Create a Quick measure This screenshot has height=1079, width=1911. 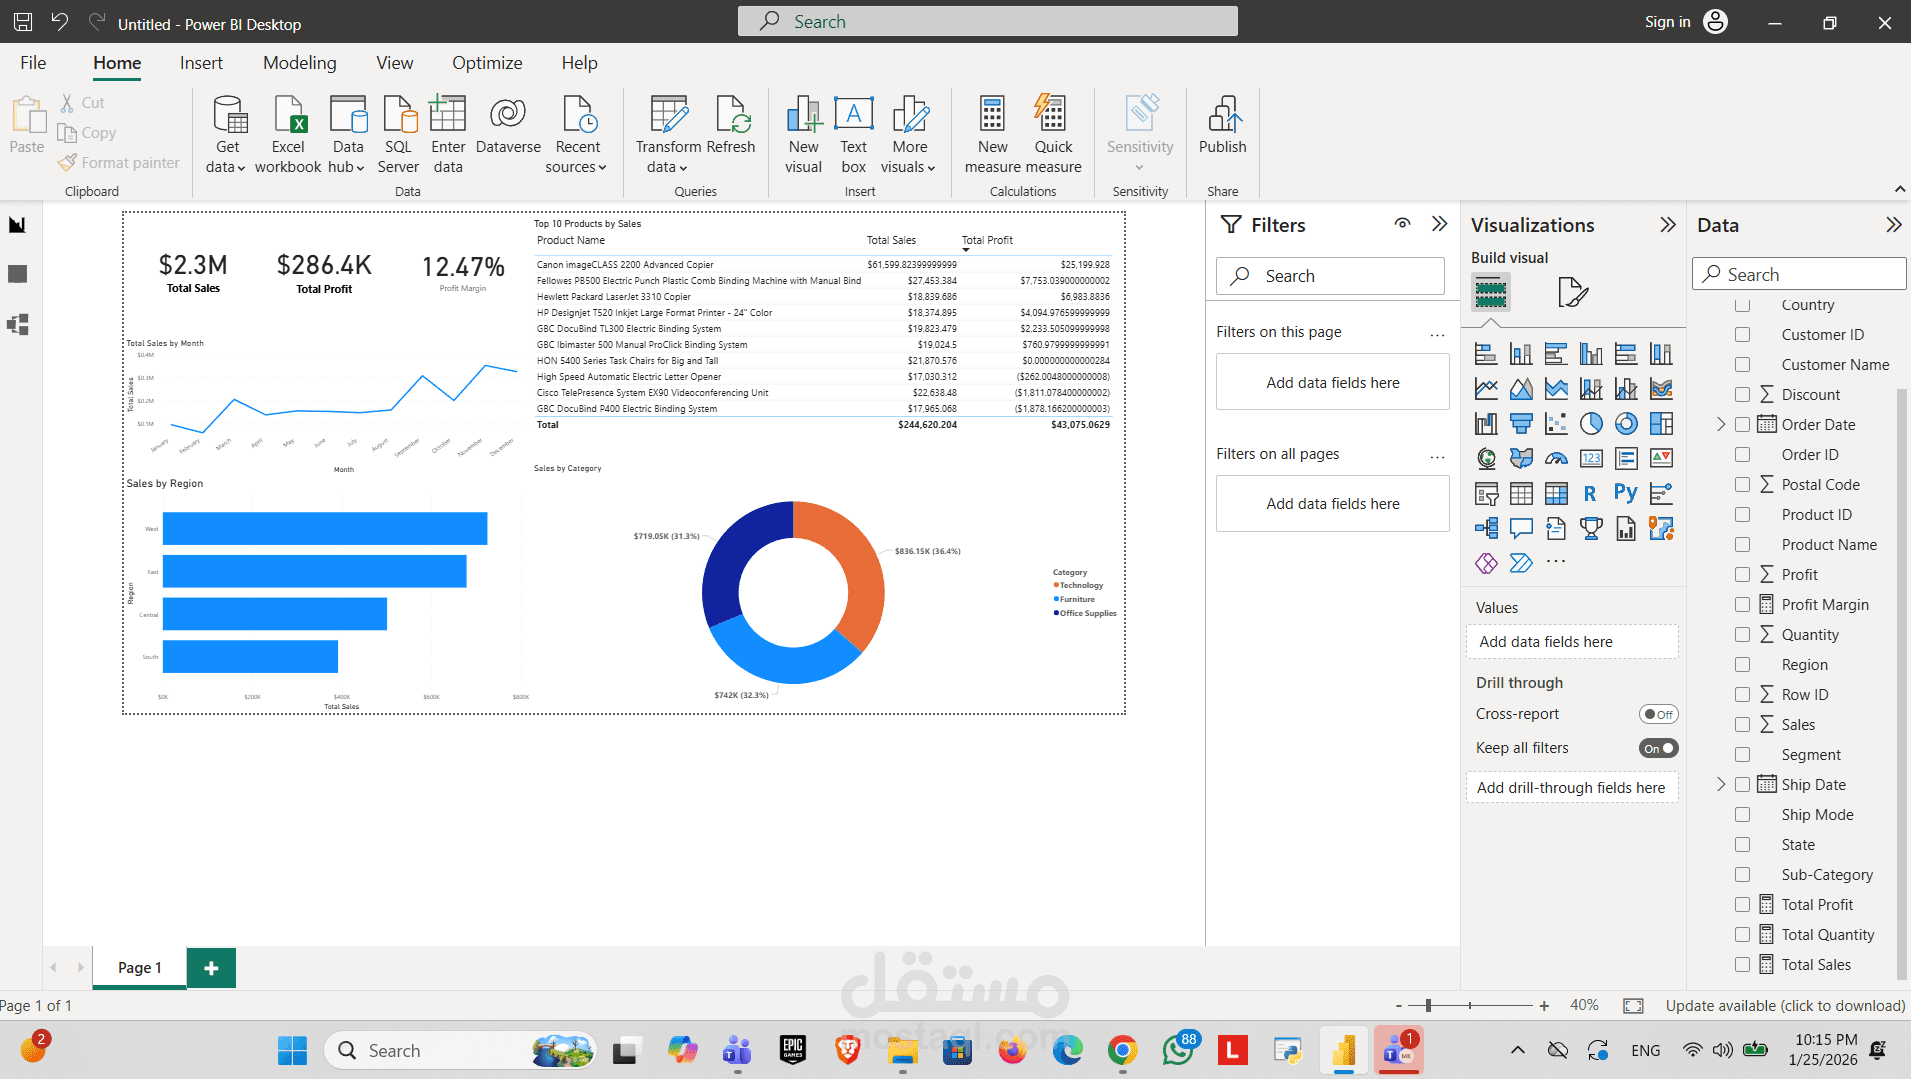1053,135
